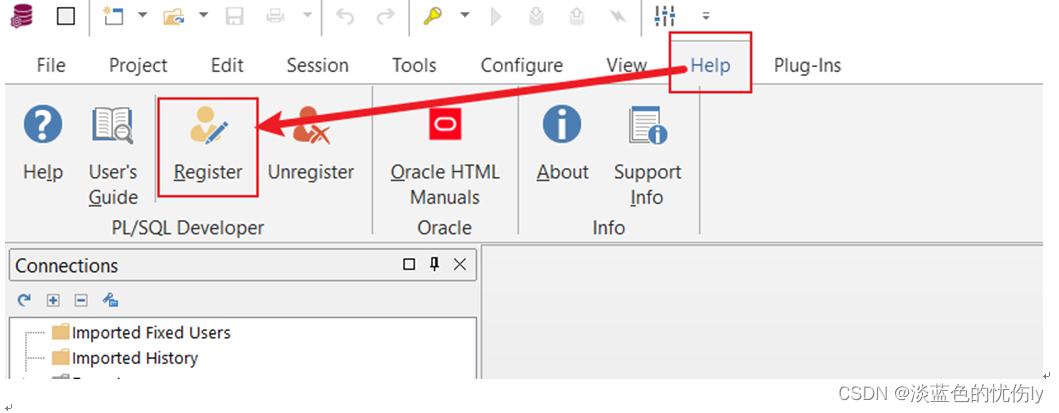Click the Commit icon
Screen dimensions: 1059x413
[x=536, y=16]
